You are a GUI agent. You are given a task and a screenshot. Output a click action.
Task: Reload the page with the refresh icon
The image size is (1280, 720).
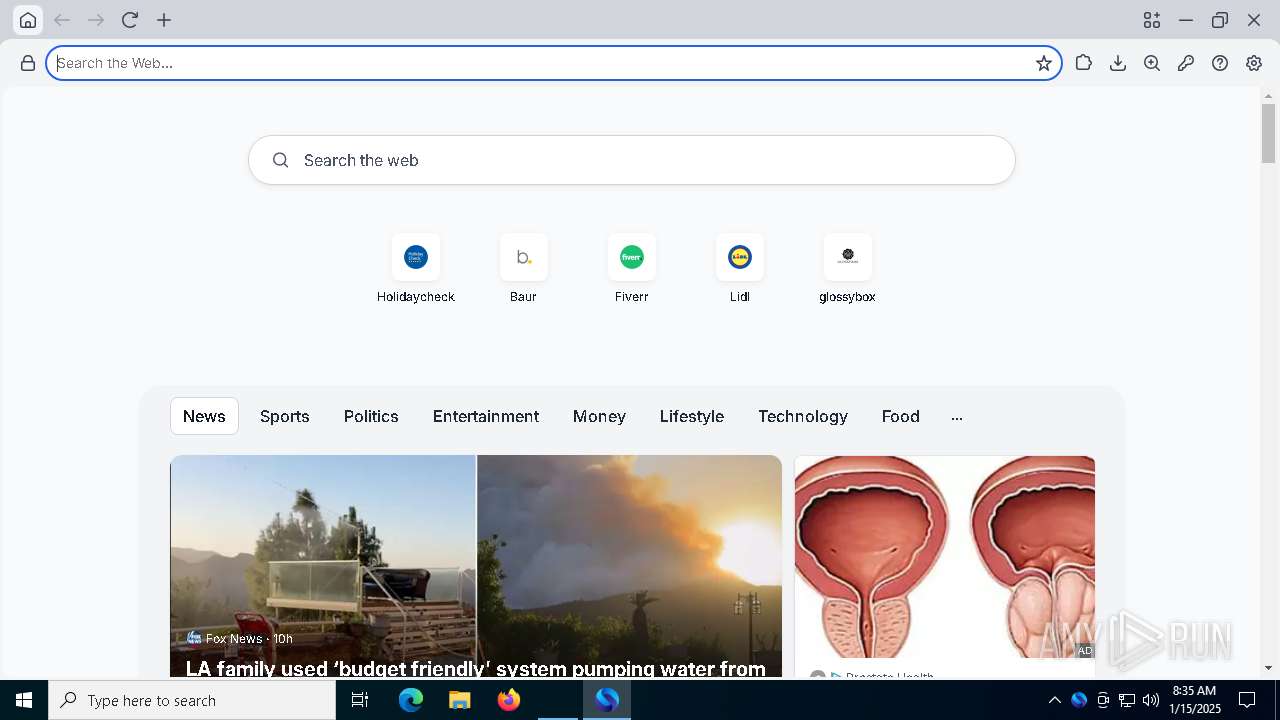130,20
